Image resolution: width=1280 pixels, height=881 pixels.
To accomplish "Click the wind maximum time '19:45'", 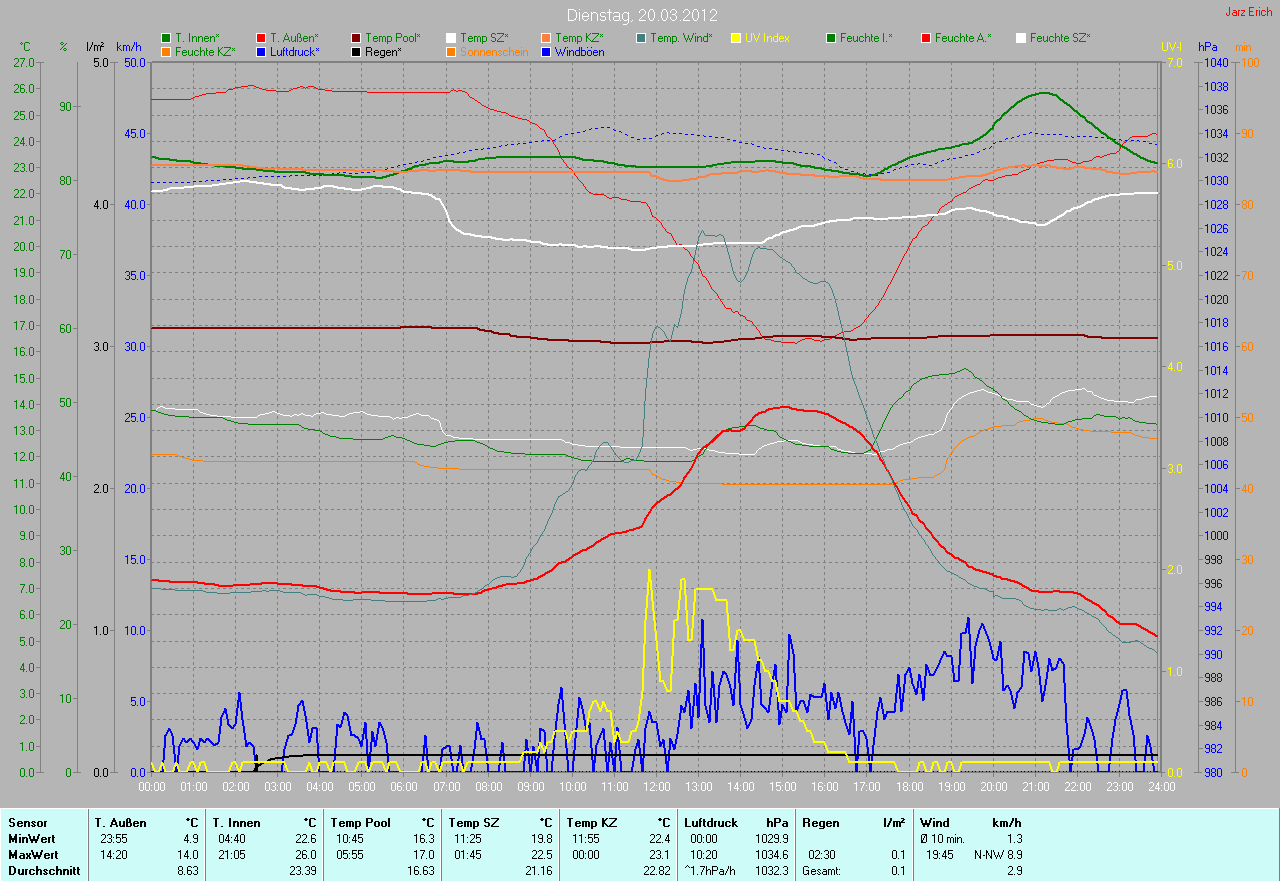I will [x=939, y=855].
